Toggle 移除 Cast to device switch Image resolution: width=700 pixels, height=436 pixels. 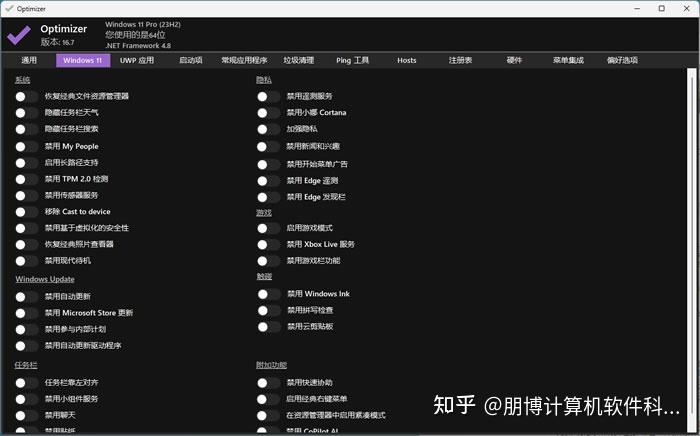coord(26,212)
